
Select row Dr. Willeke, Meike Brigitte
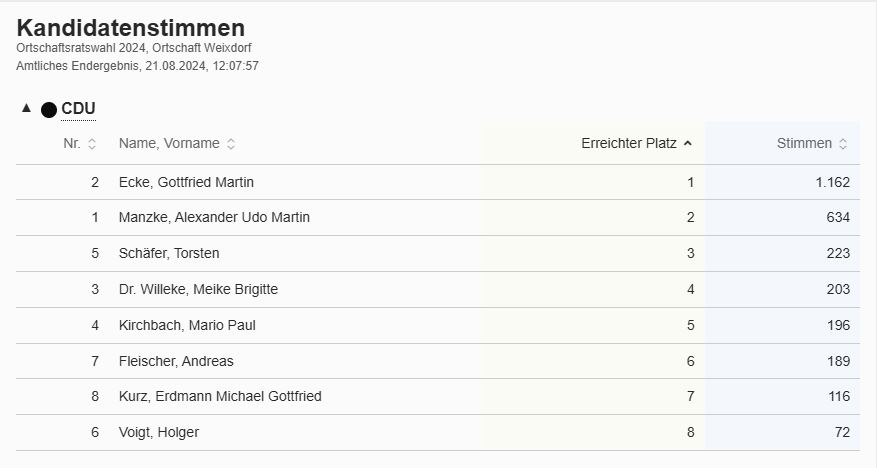[x=438, y=290]
